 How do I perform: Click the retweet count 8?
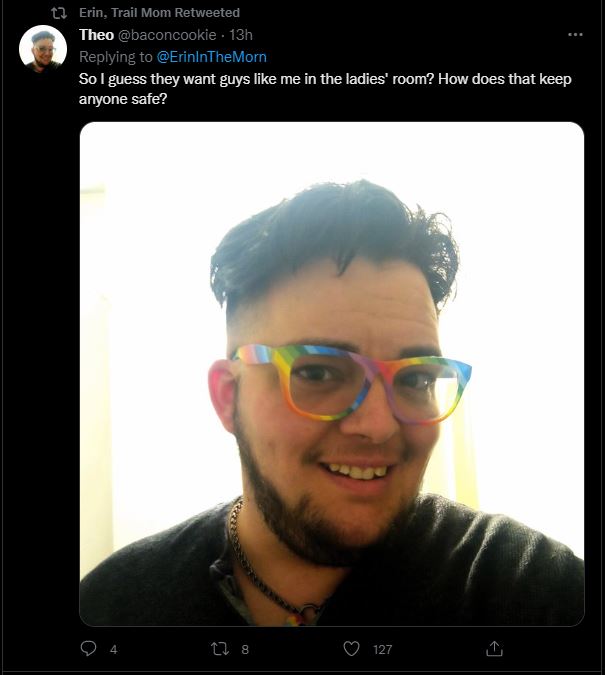[x=245, y=649]
